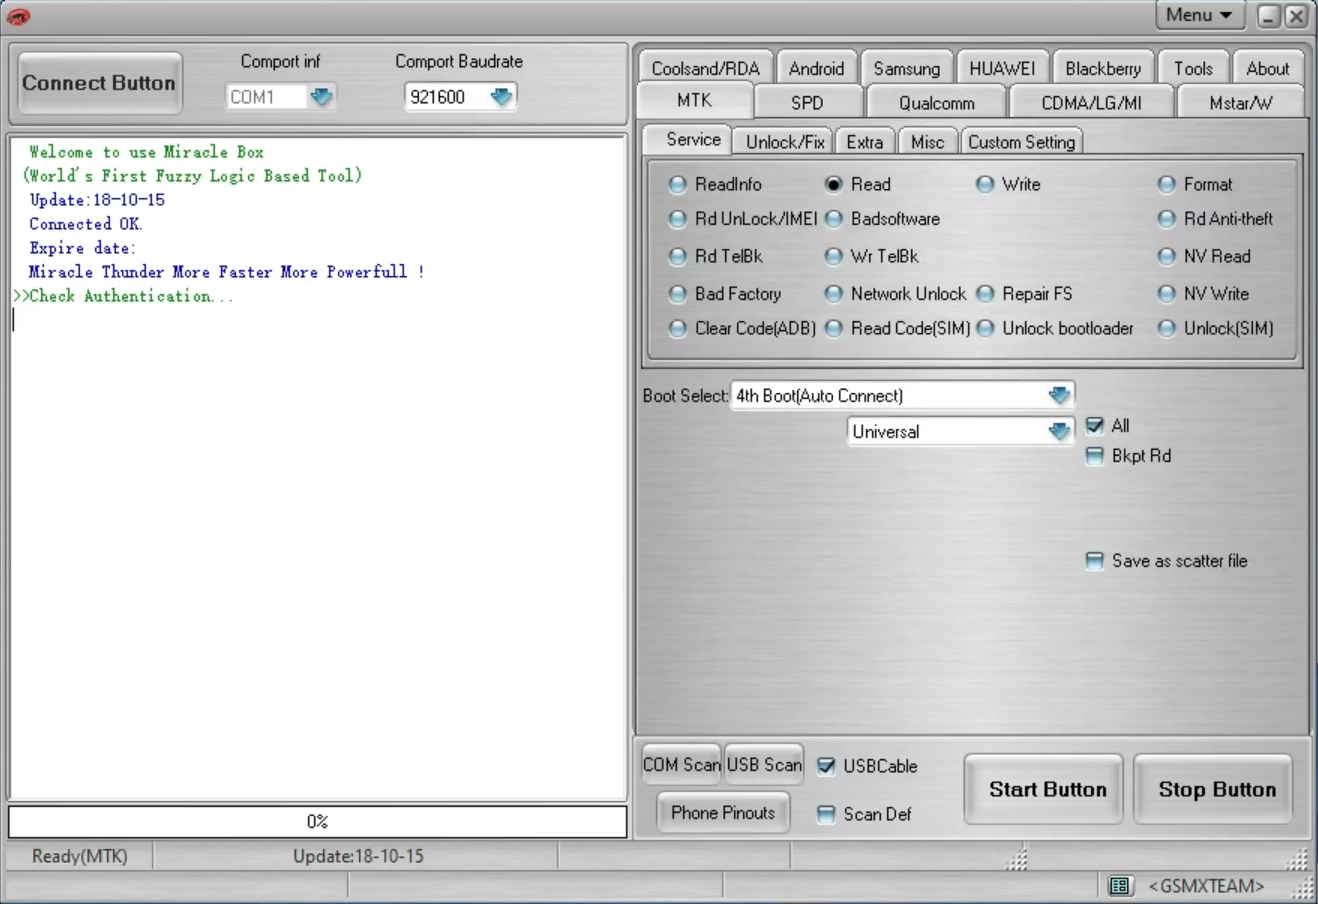Choose the ReadInfo option
Image resolution: width=1318 pixels, height=904 pixels.
point(678,185)
